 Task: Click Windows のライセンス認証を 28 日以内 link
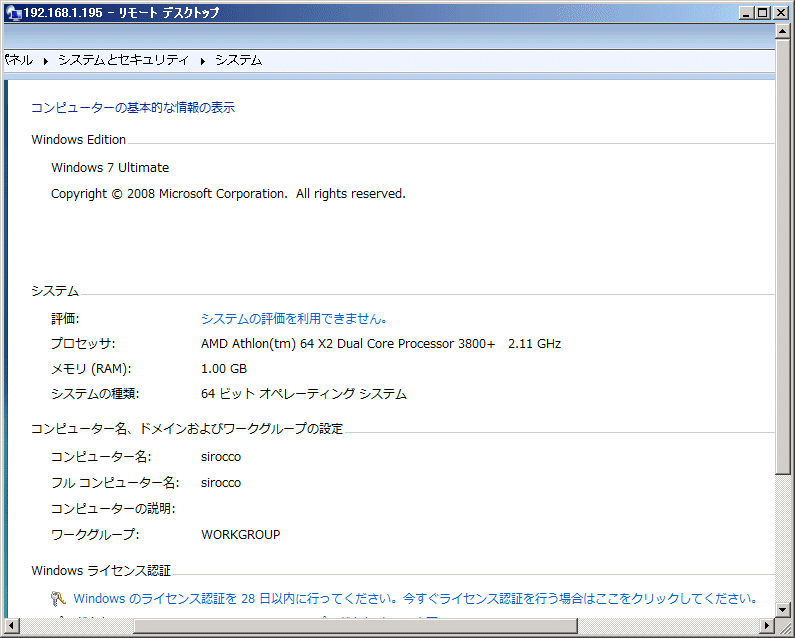(x=415, y=599)
